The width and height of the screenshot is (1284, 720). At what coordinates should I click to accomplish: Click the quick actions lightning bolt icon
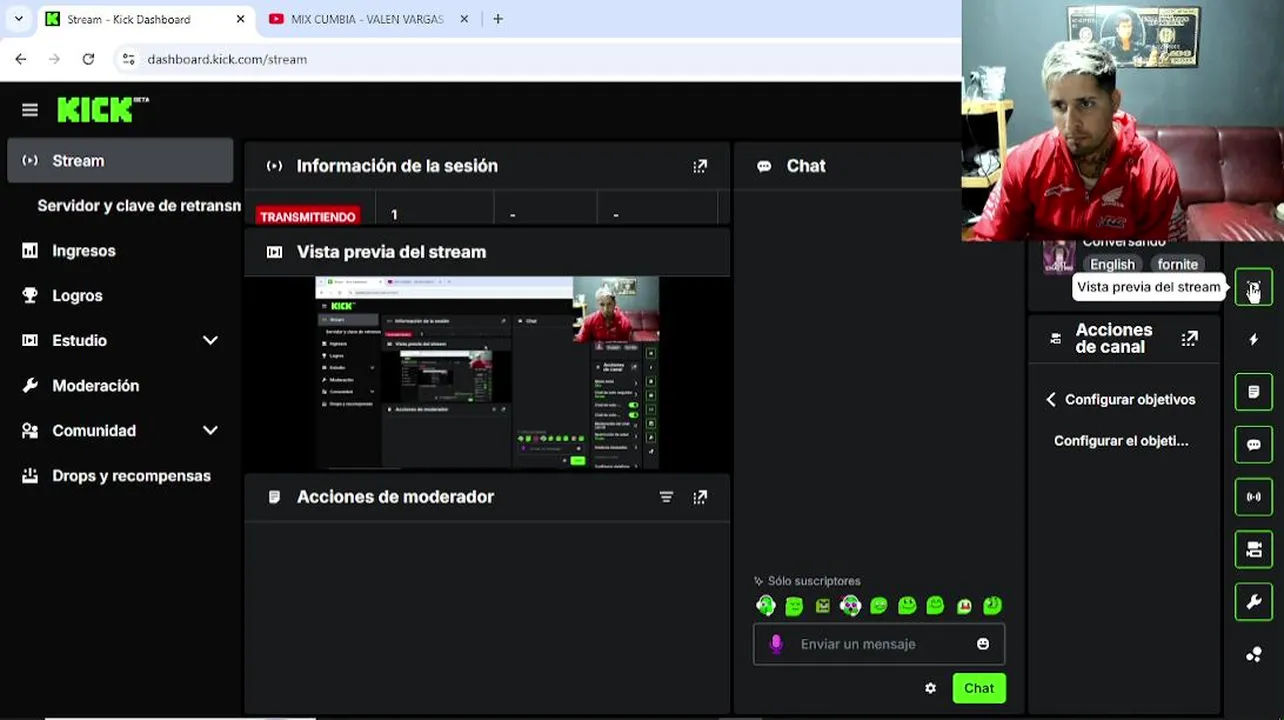1253,340
